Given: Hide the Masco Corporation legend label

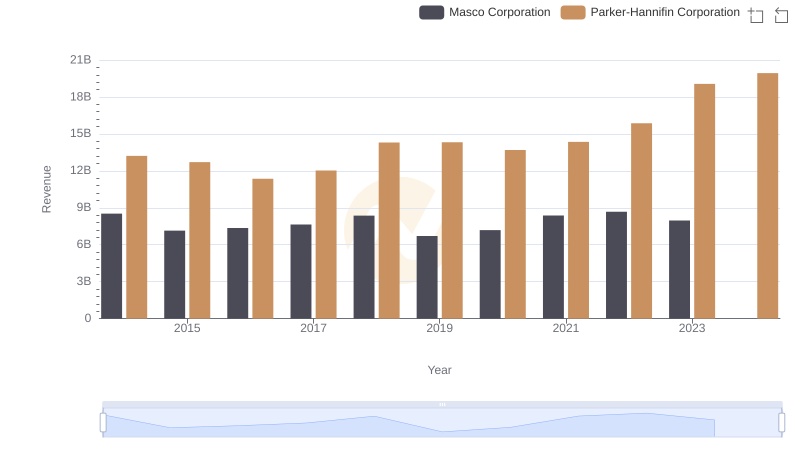Looking at the screenshot, I should click(499, 13).
